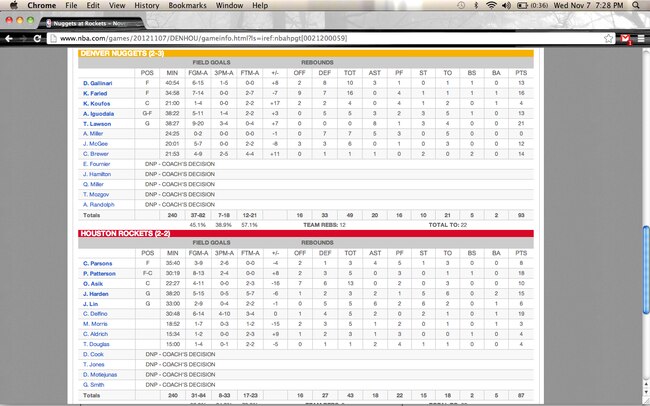Click the nba.com address bar
650x406 pixels.
(x=323, y=38)
